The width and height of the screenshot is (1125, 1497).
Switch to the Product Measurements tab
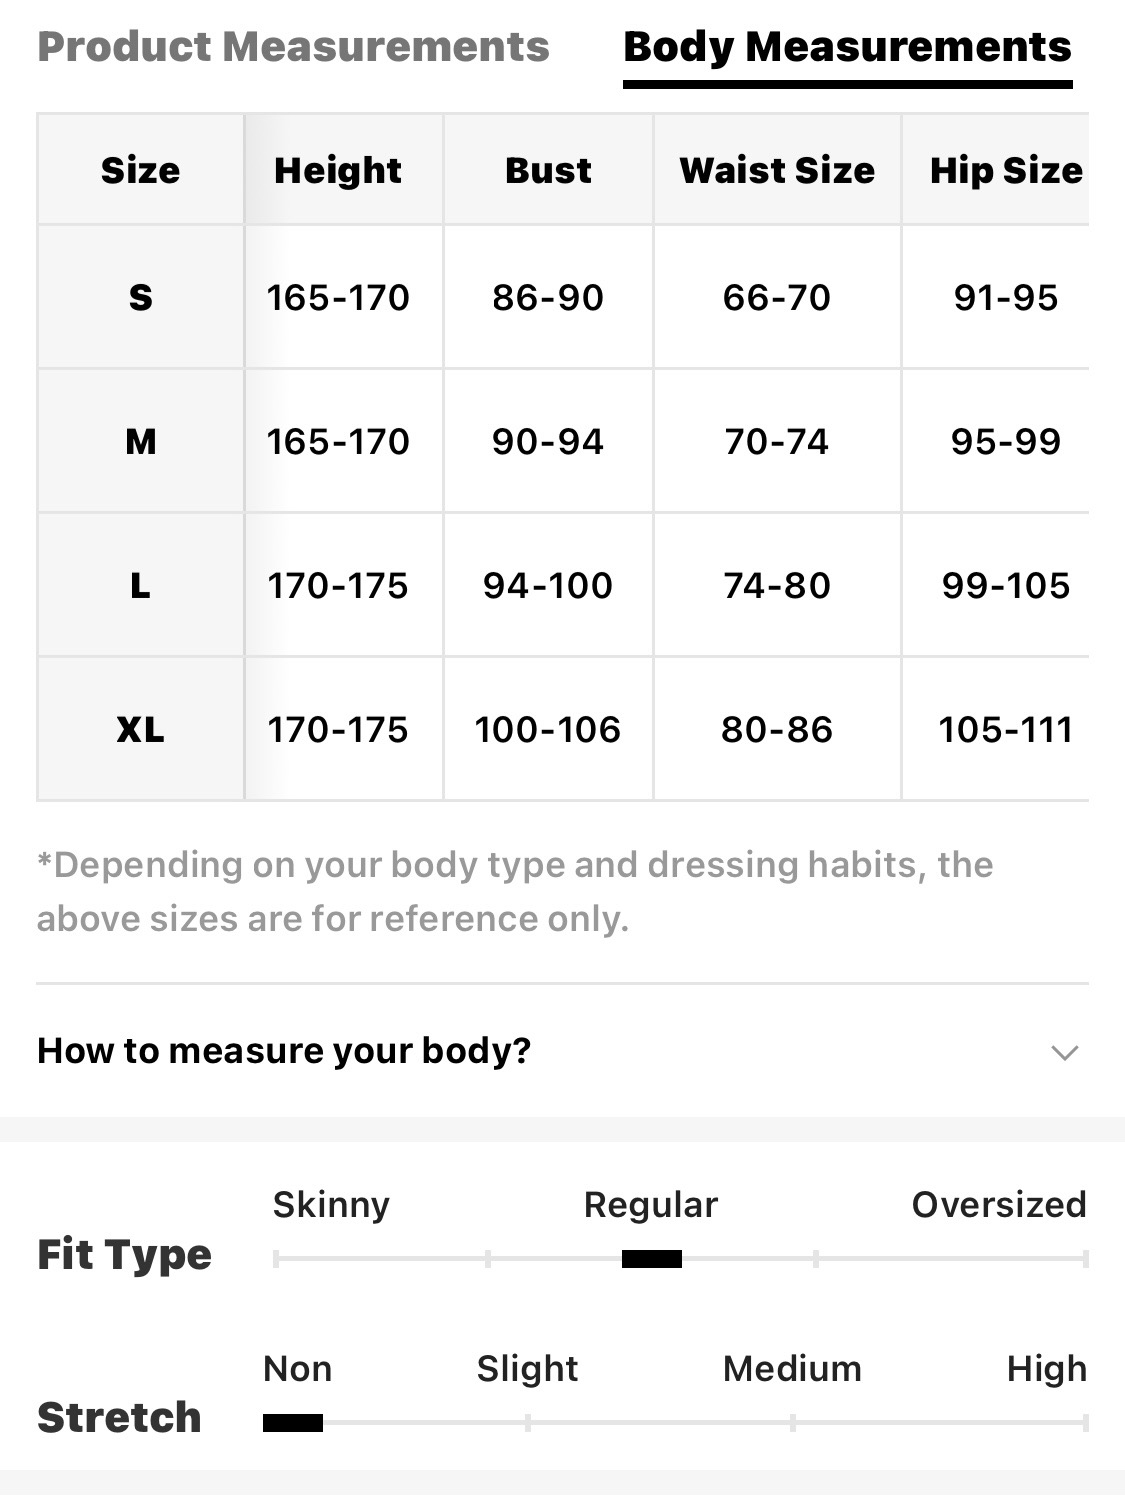(293, 47)
